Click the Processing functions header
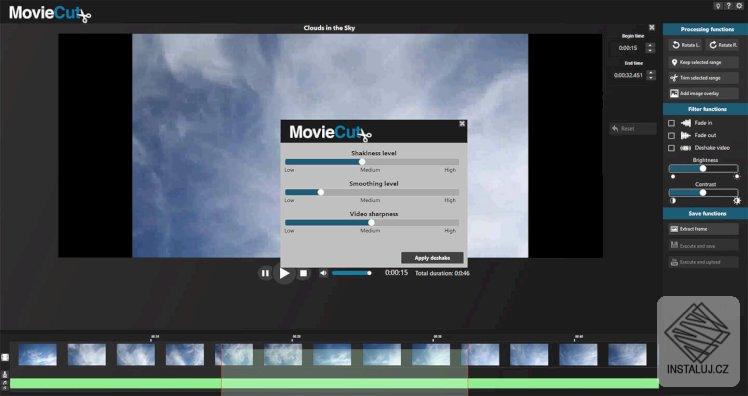This screenshot has width=748, height=396. coord(706,30)
